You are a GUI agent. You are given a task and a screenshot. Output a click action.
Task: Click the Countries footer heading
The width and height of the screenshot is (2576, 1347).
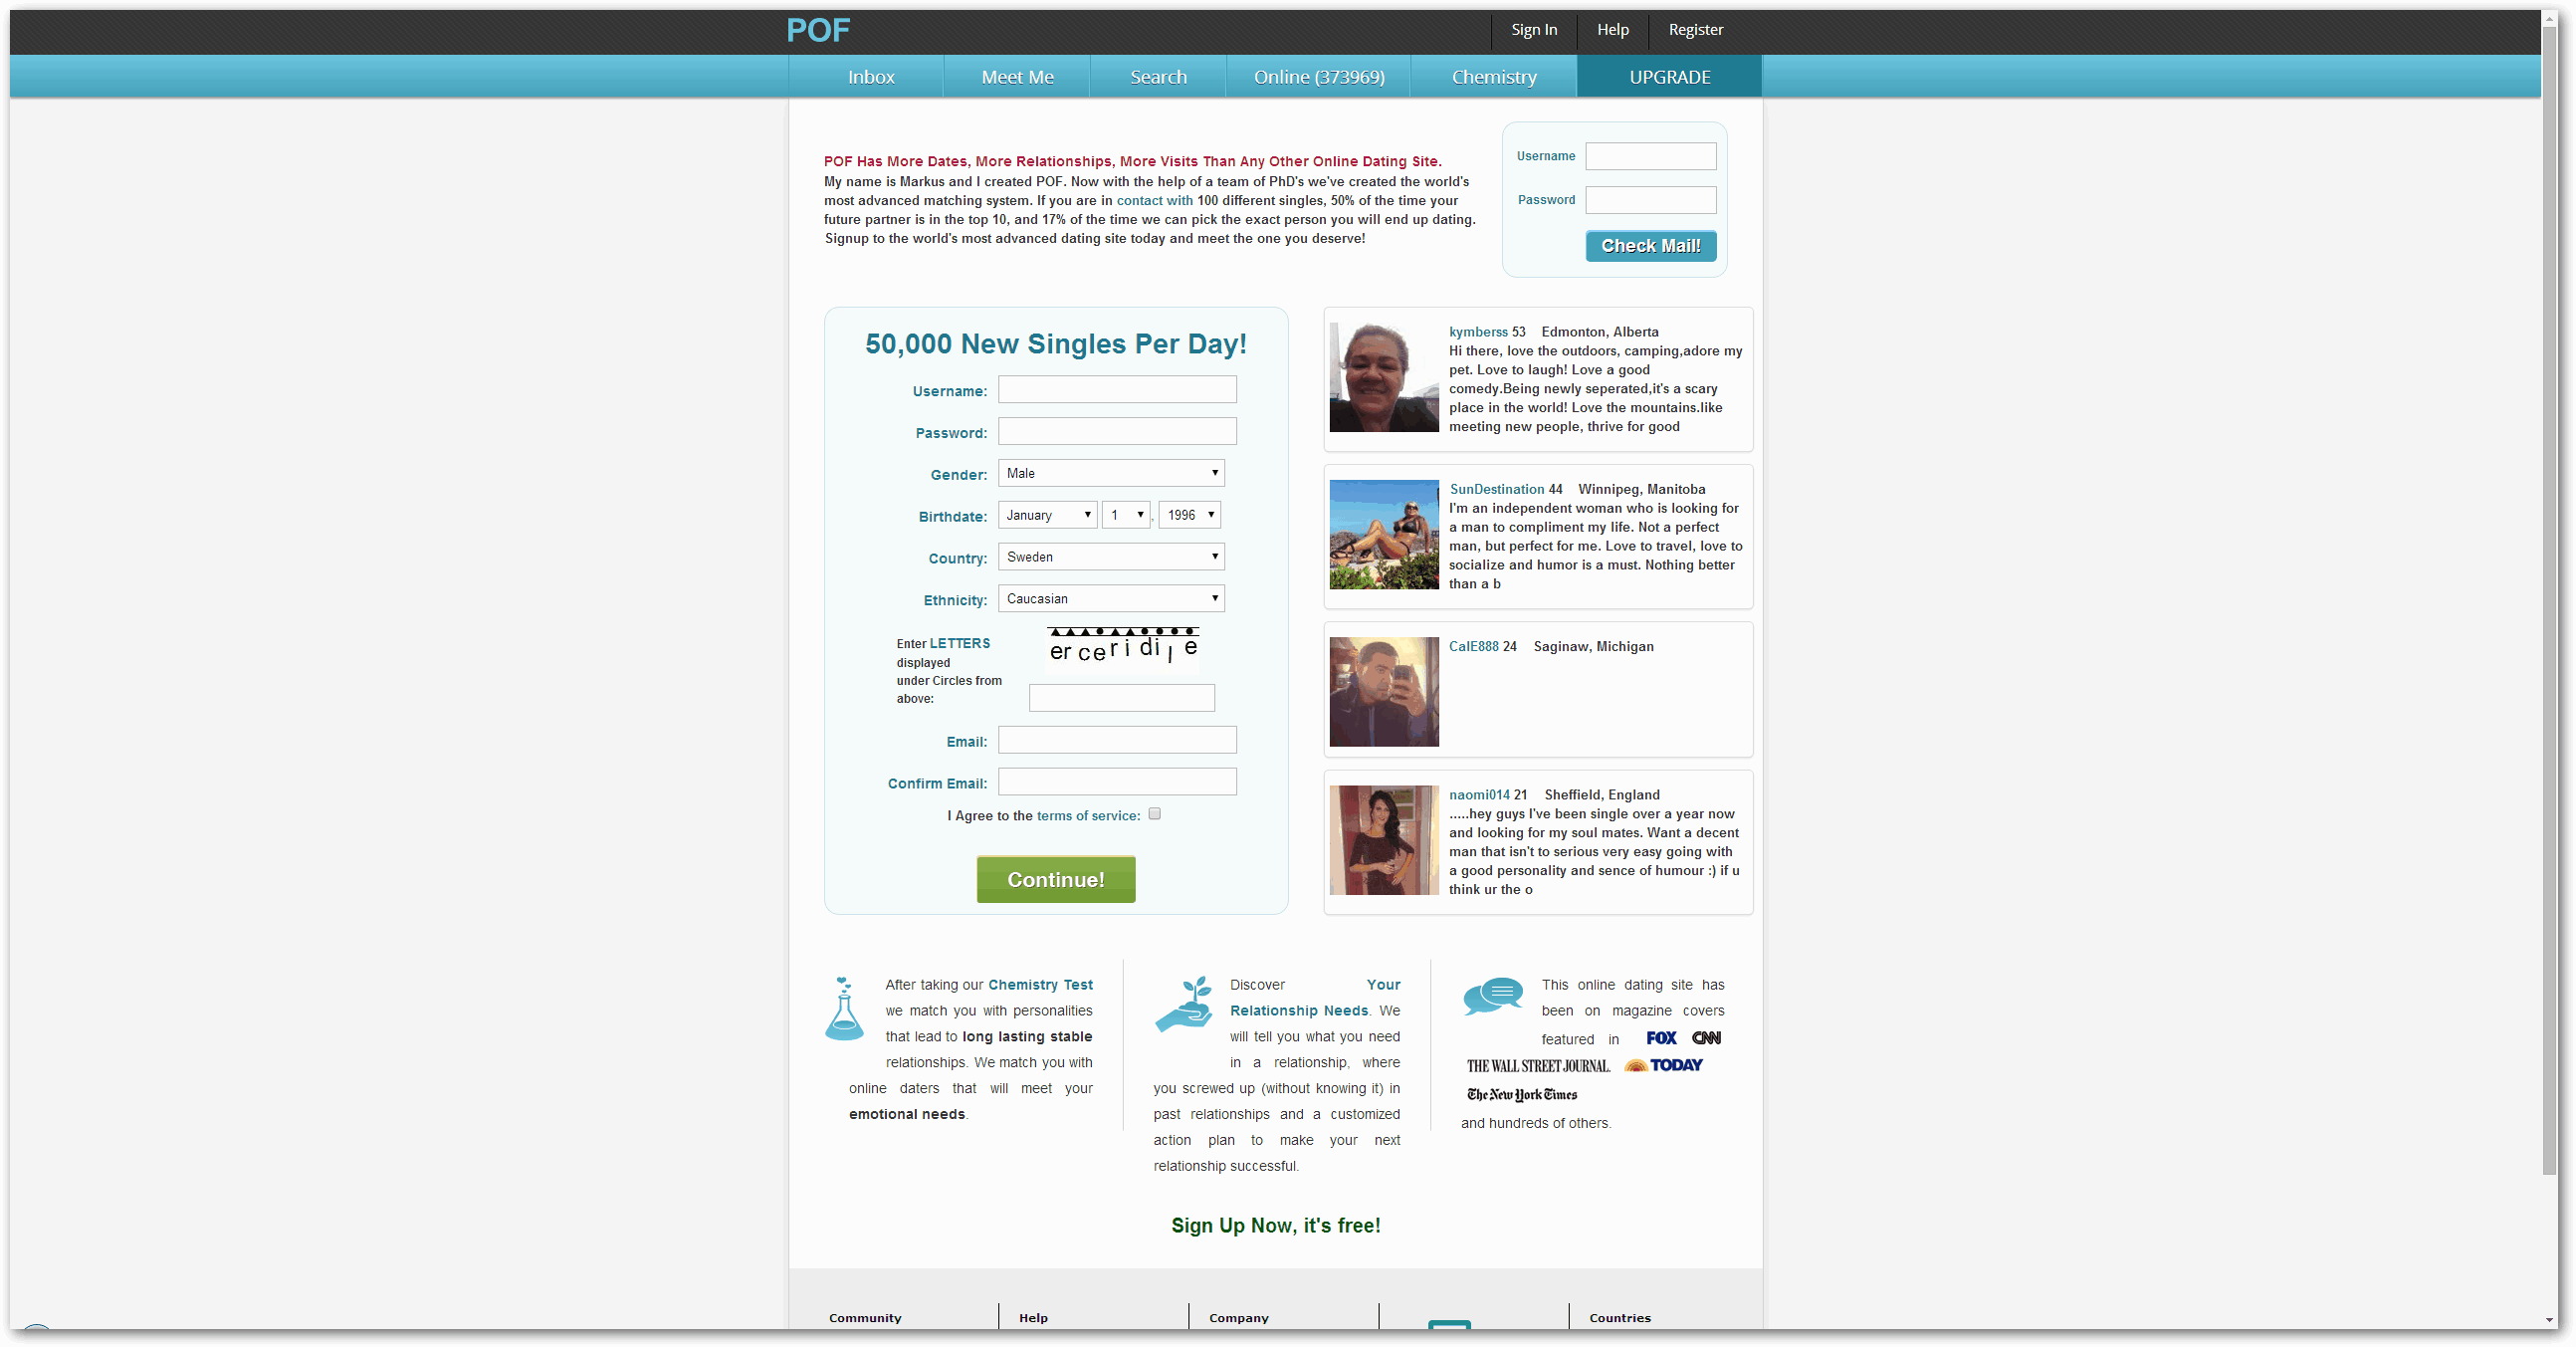tap(1619, 1319)
